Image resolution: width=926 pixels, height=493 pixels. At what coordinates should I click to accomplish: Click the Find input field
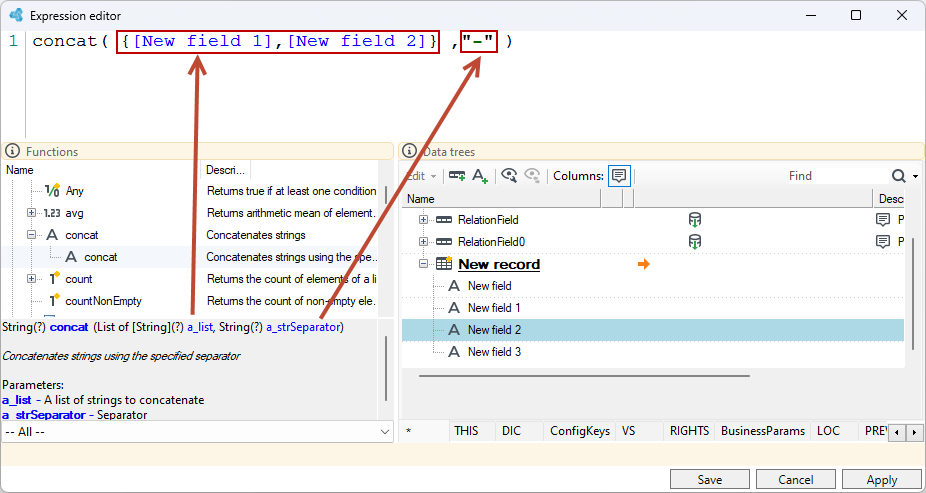pos(836,176)
